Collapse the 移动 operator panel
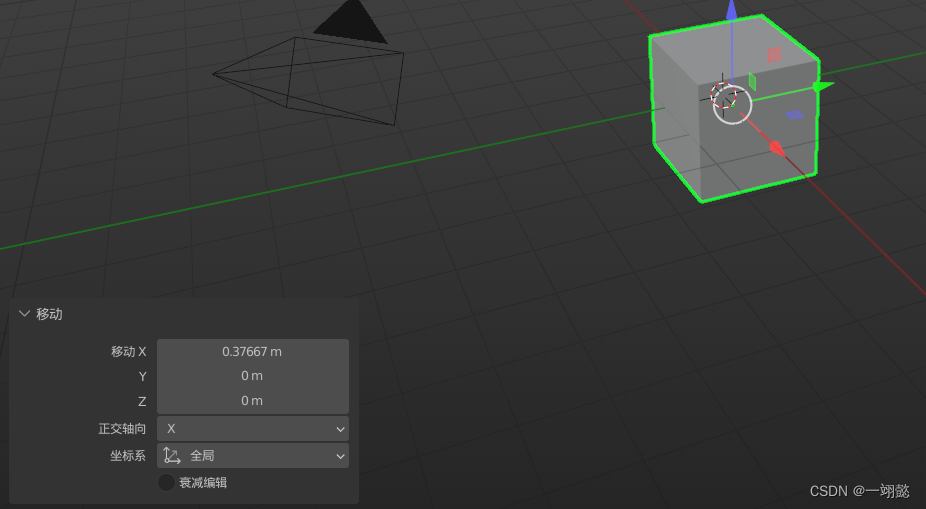926x509 pixels. 24,314
